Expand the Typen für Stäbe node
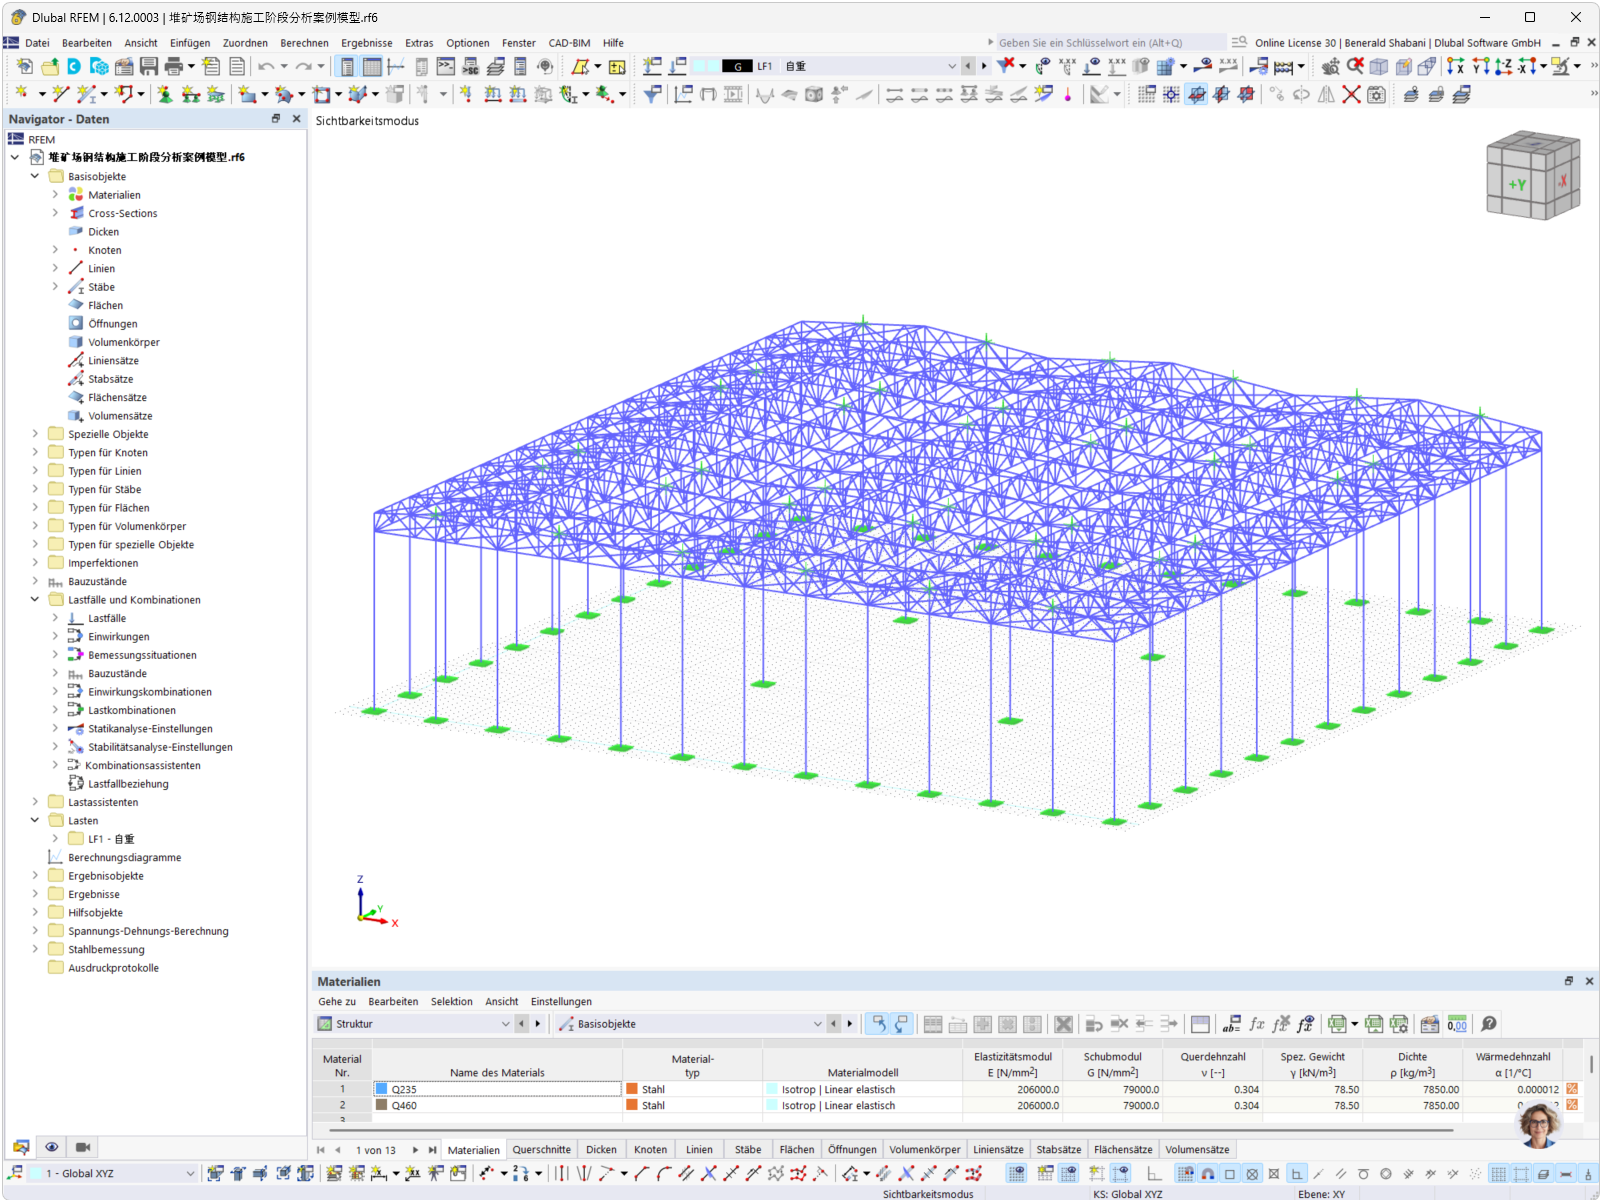The width and height of the screenshot is (1600, 1200). click(x=34, y=489)
